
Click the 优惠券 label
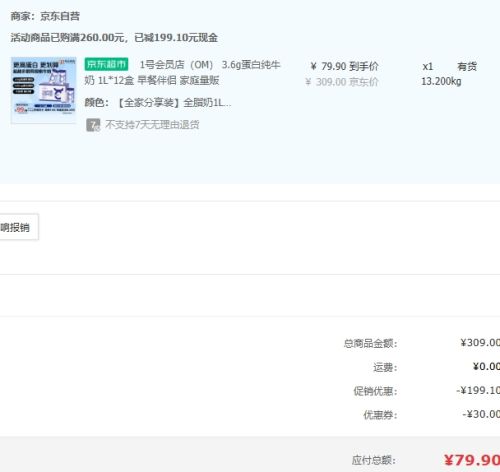pos(380,415)
